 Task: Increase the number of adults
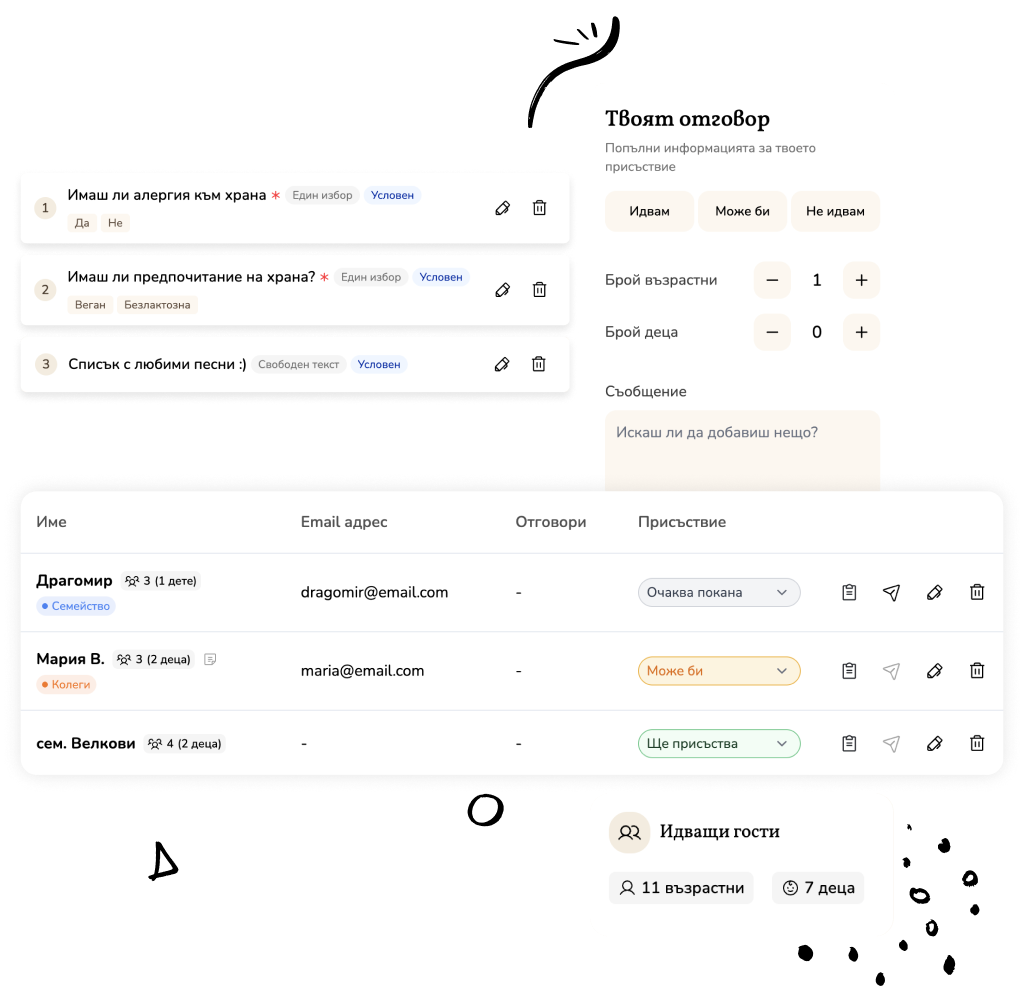(x=861, y=280)
